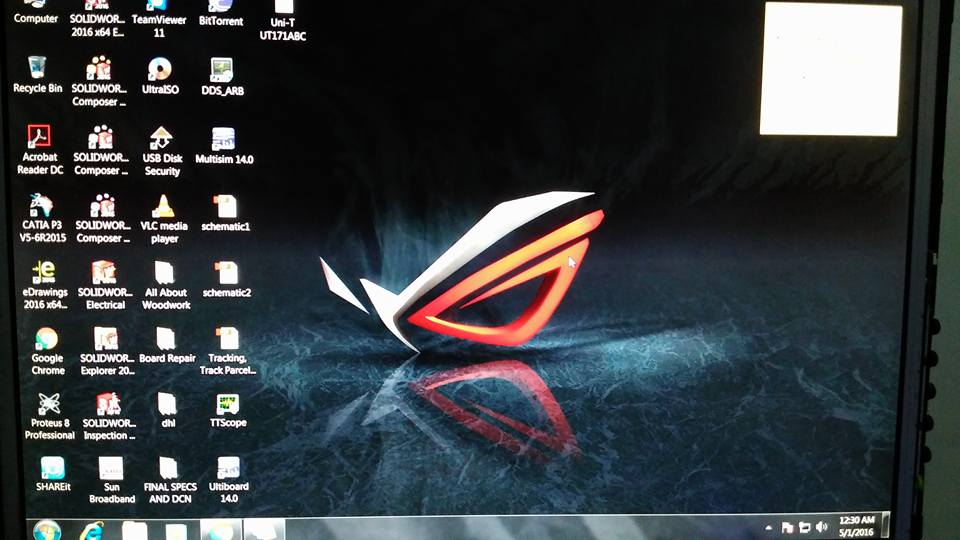
Task: Open the schematic2 file icon
Action: click(227, 279)
